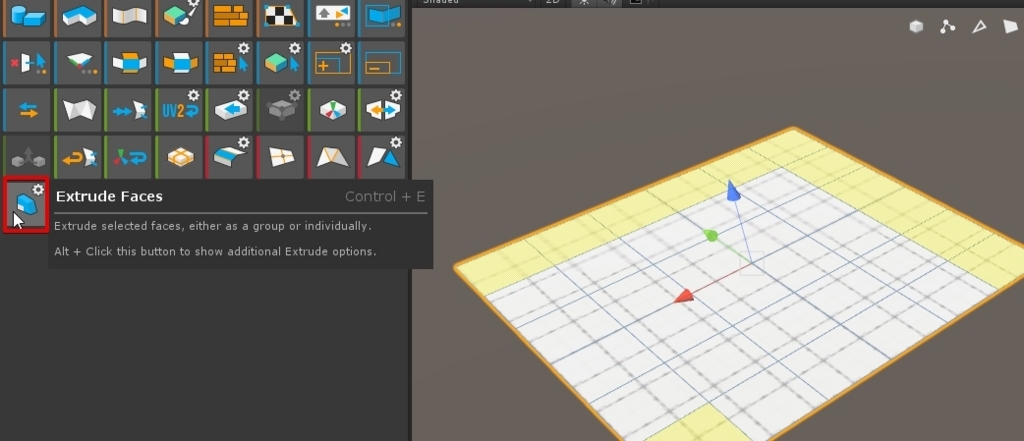Click Triangulate Faces (face with orange V)
This screenshot has width=1024, height=441.
[332, 157]
